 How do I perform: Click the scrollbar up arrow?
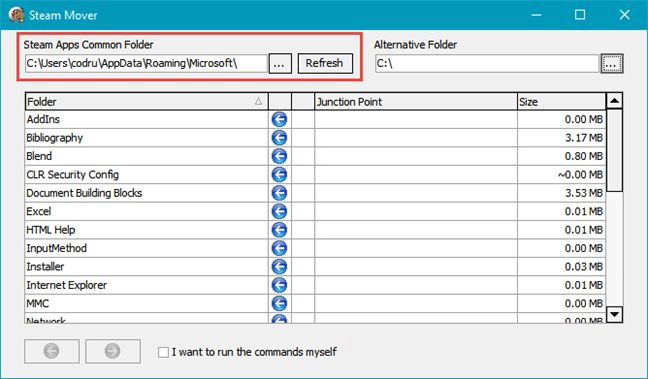click(615, 100)
